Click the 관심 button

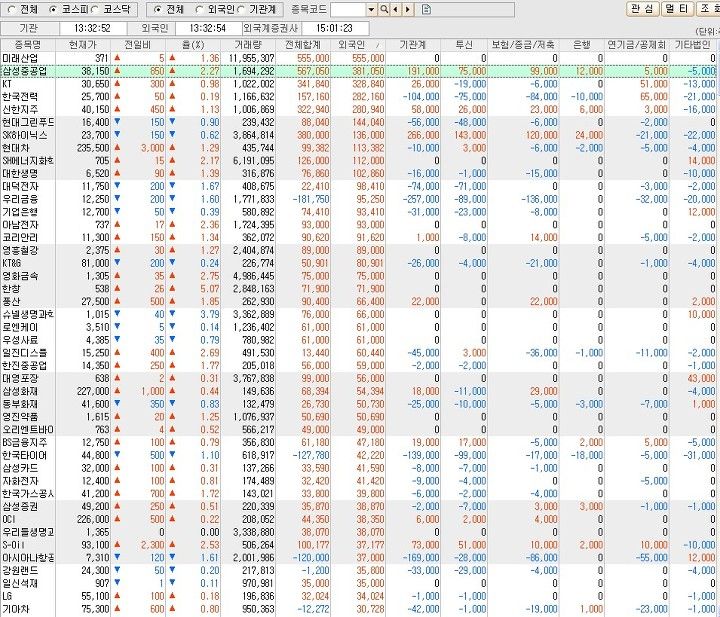[x=642, y=9]
